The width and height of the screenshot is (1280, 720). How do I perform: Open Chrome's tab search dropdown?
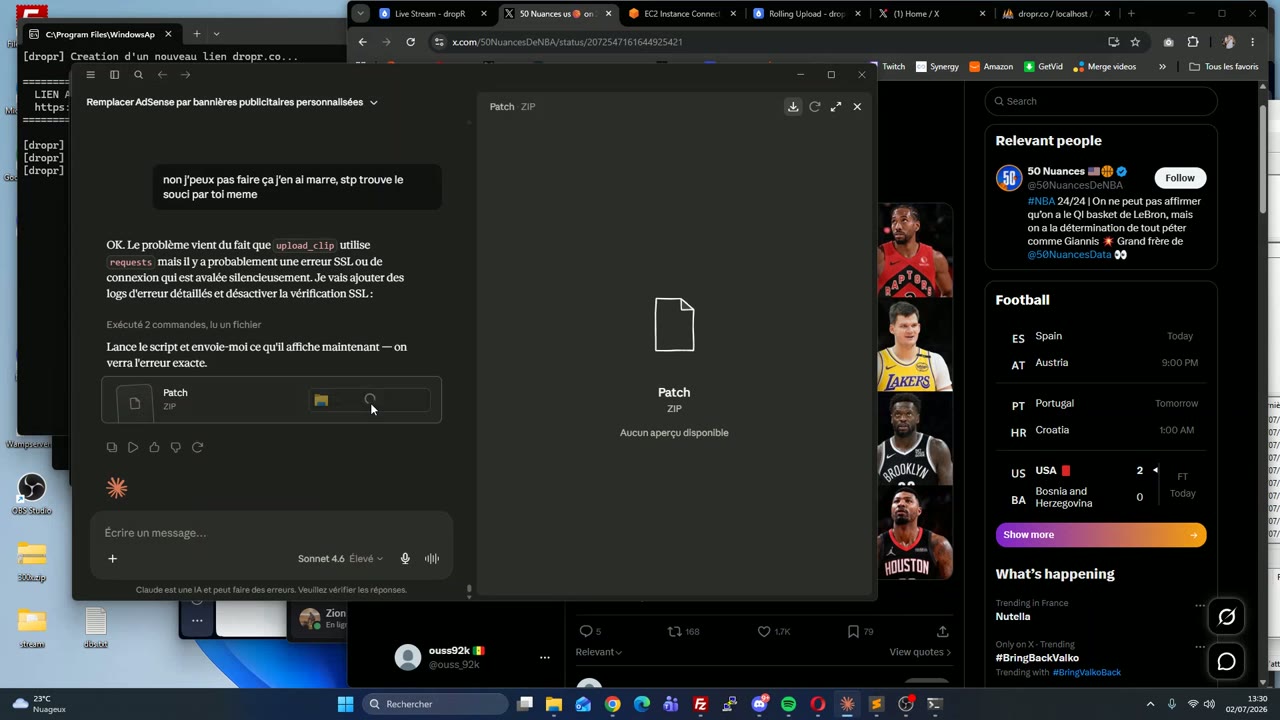click(x=360, y=14)
